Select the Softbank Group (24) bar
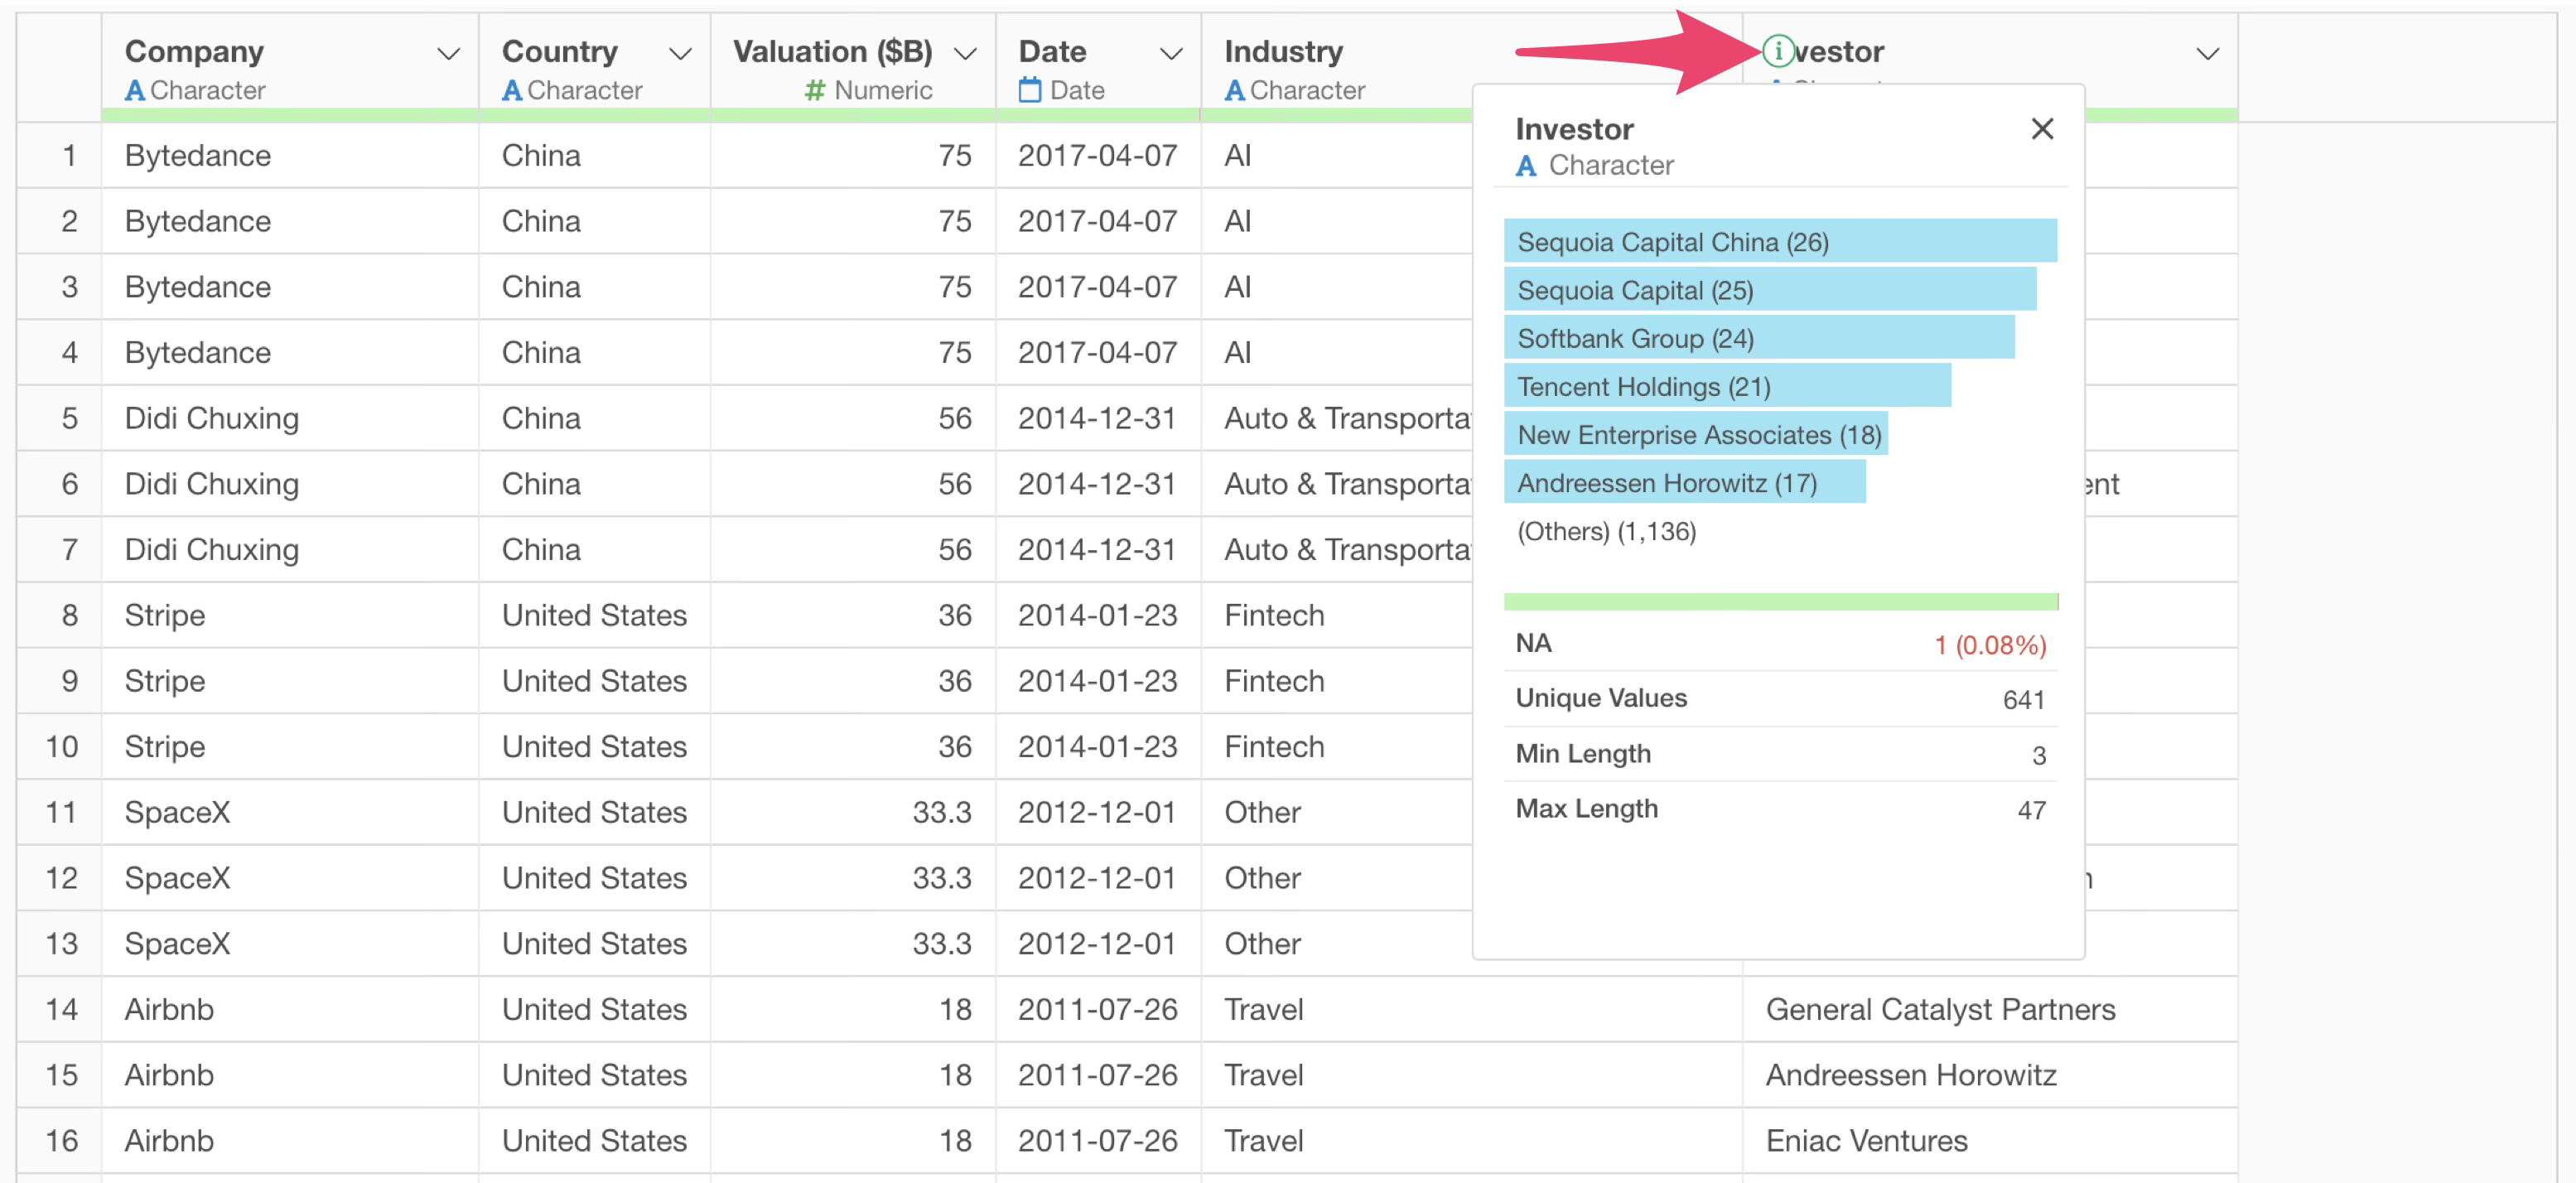This screenshot has height=1183, width=2576. (1759, 338)
